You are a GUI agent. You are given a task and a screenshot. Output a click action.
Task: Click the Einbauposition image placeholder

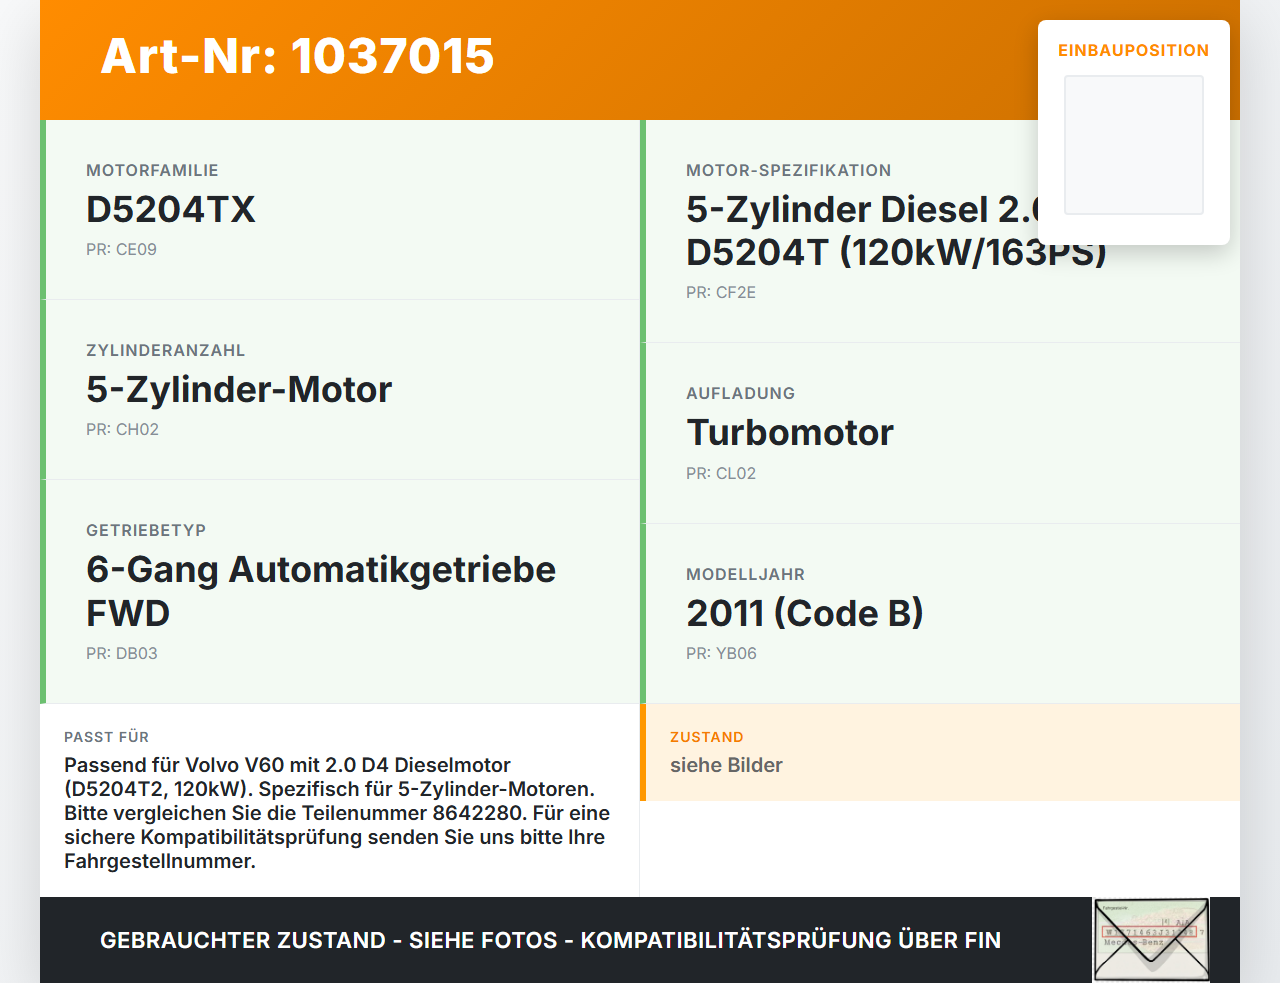click(x=1134, y=145)
